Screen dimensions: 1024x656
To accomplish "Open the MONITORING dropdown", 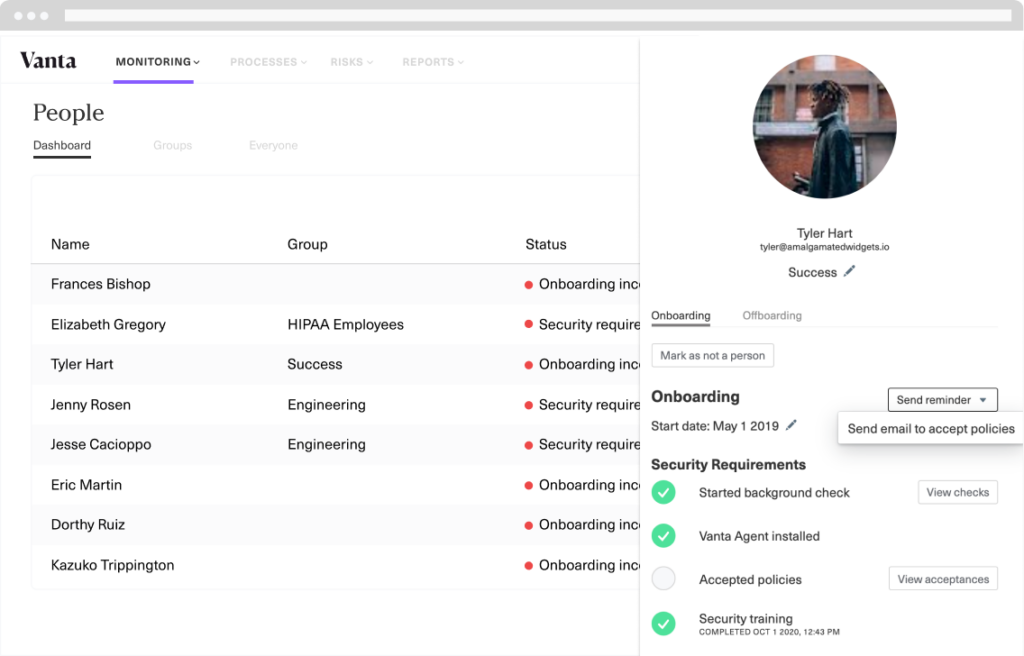I will 154,61.
